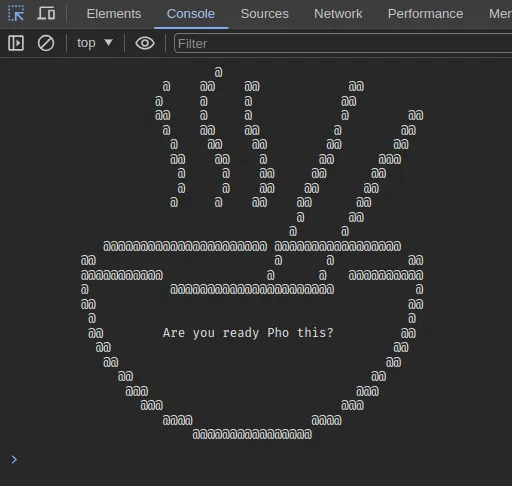Switch to the partially visible Memory tab
512x486 pixels.
point(500,14)
